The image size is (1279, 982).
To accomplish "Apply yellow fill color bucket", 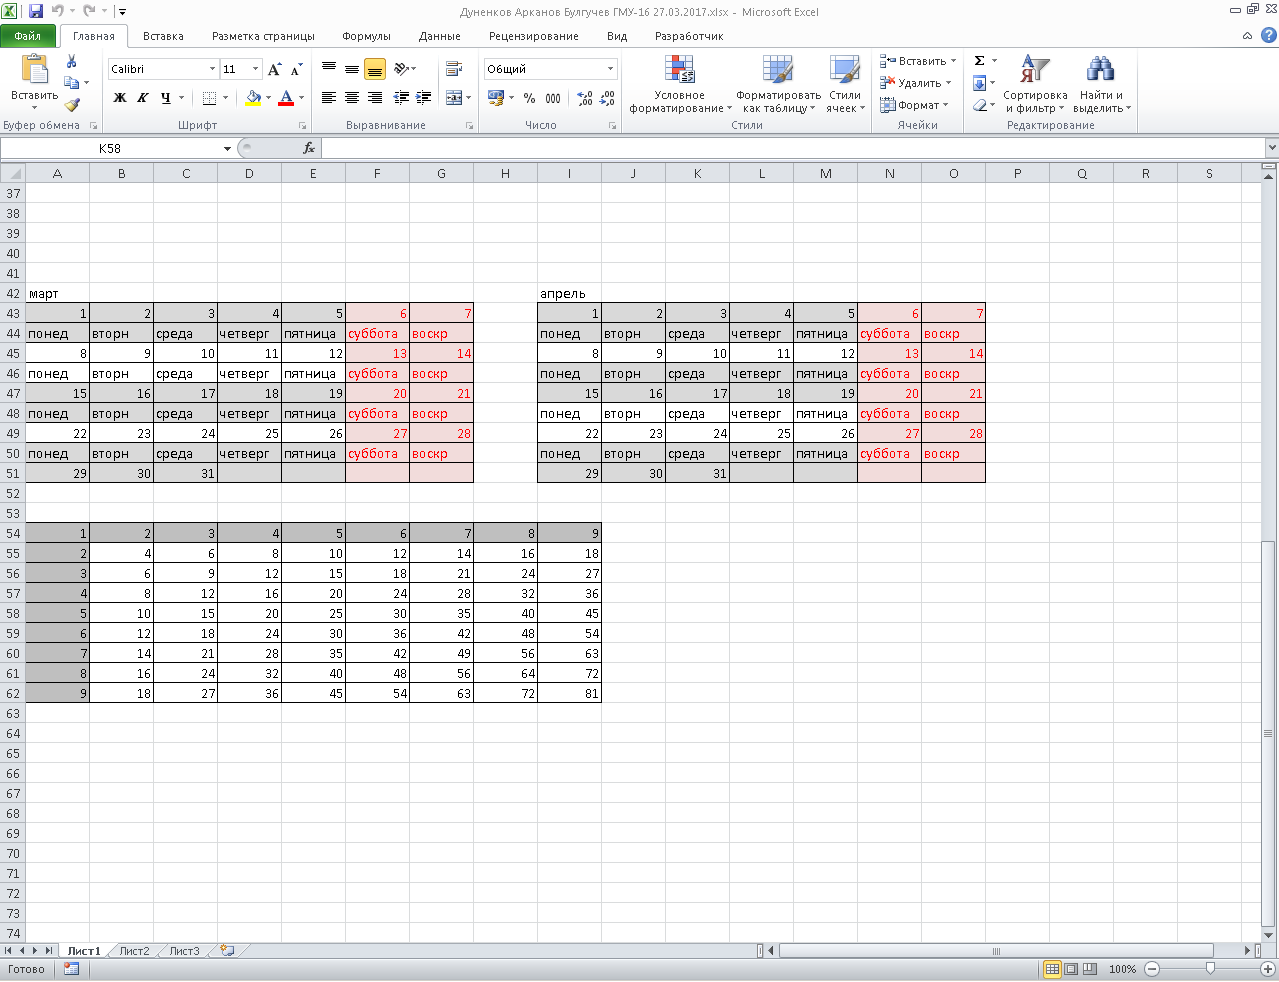I will (253, 98).
